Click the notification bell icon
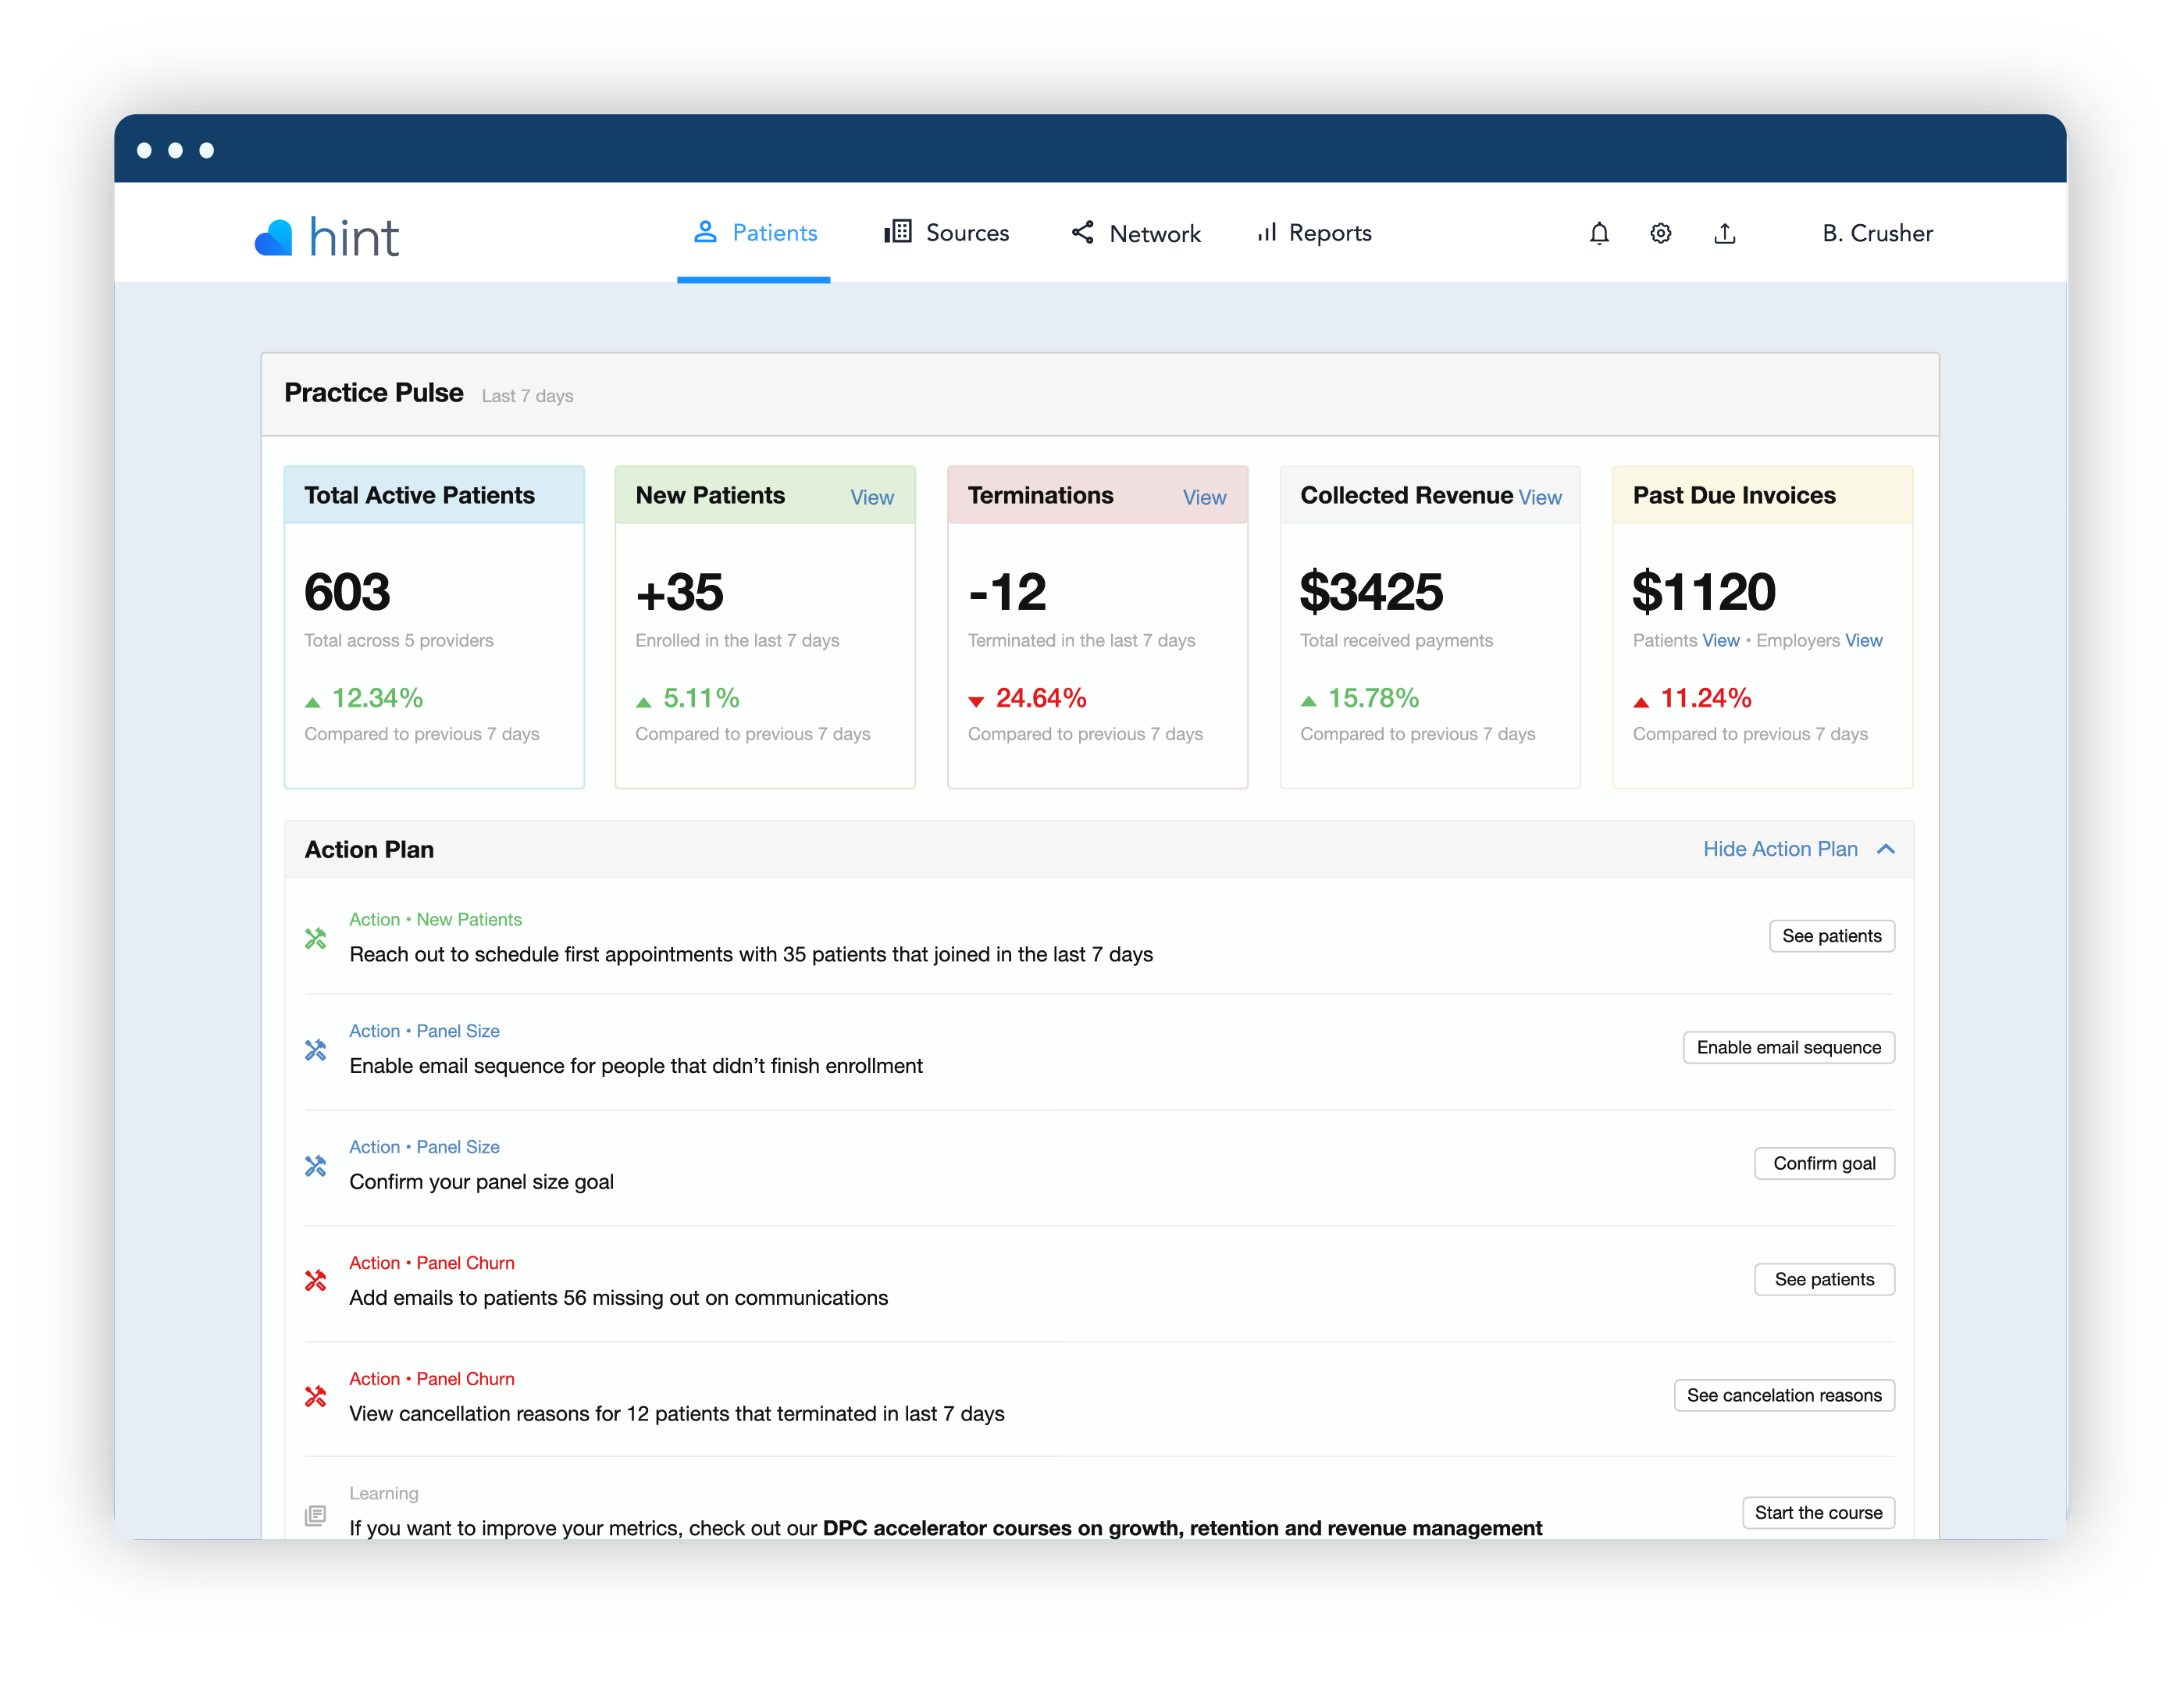The image size is (2184, 1689). pos(1599,233)
